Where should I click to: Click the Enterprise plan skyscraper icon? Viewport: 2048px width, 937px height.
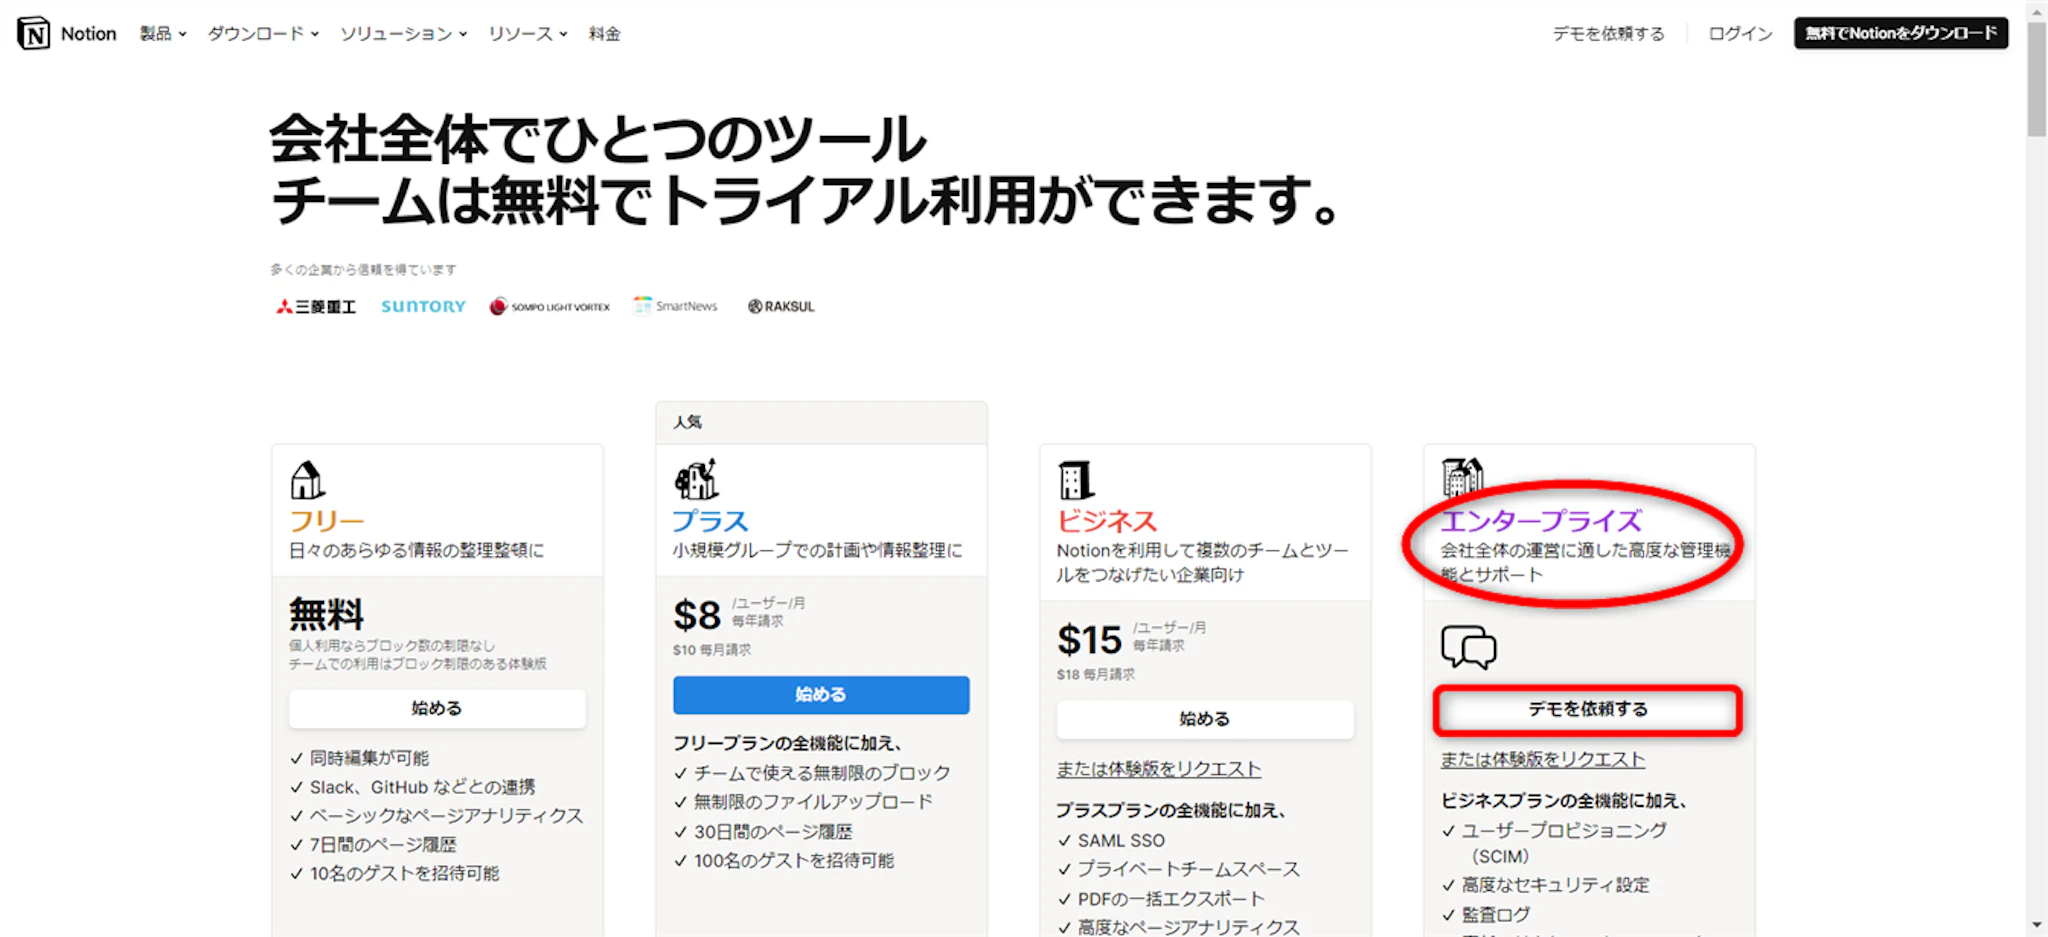(1461, 477)
